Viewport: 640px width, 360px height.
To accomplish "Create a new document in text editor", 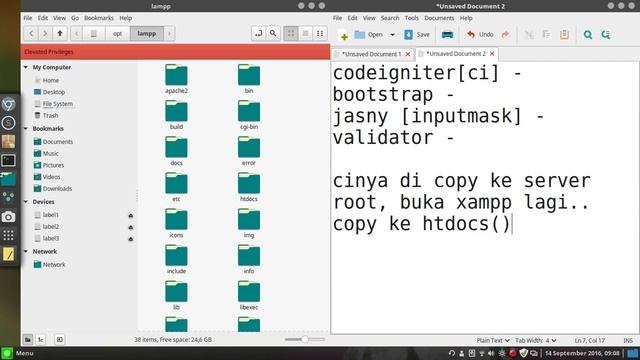I will click(x=344, y=35).
